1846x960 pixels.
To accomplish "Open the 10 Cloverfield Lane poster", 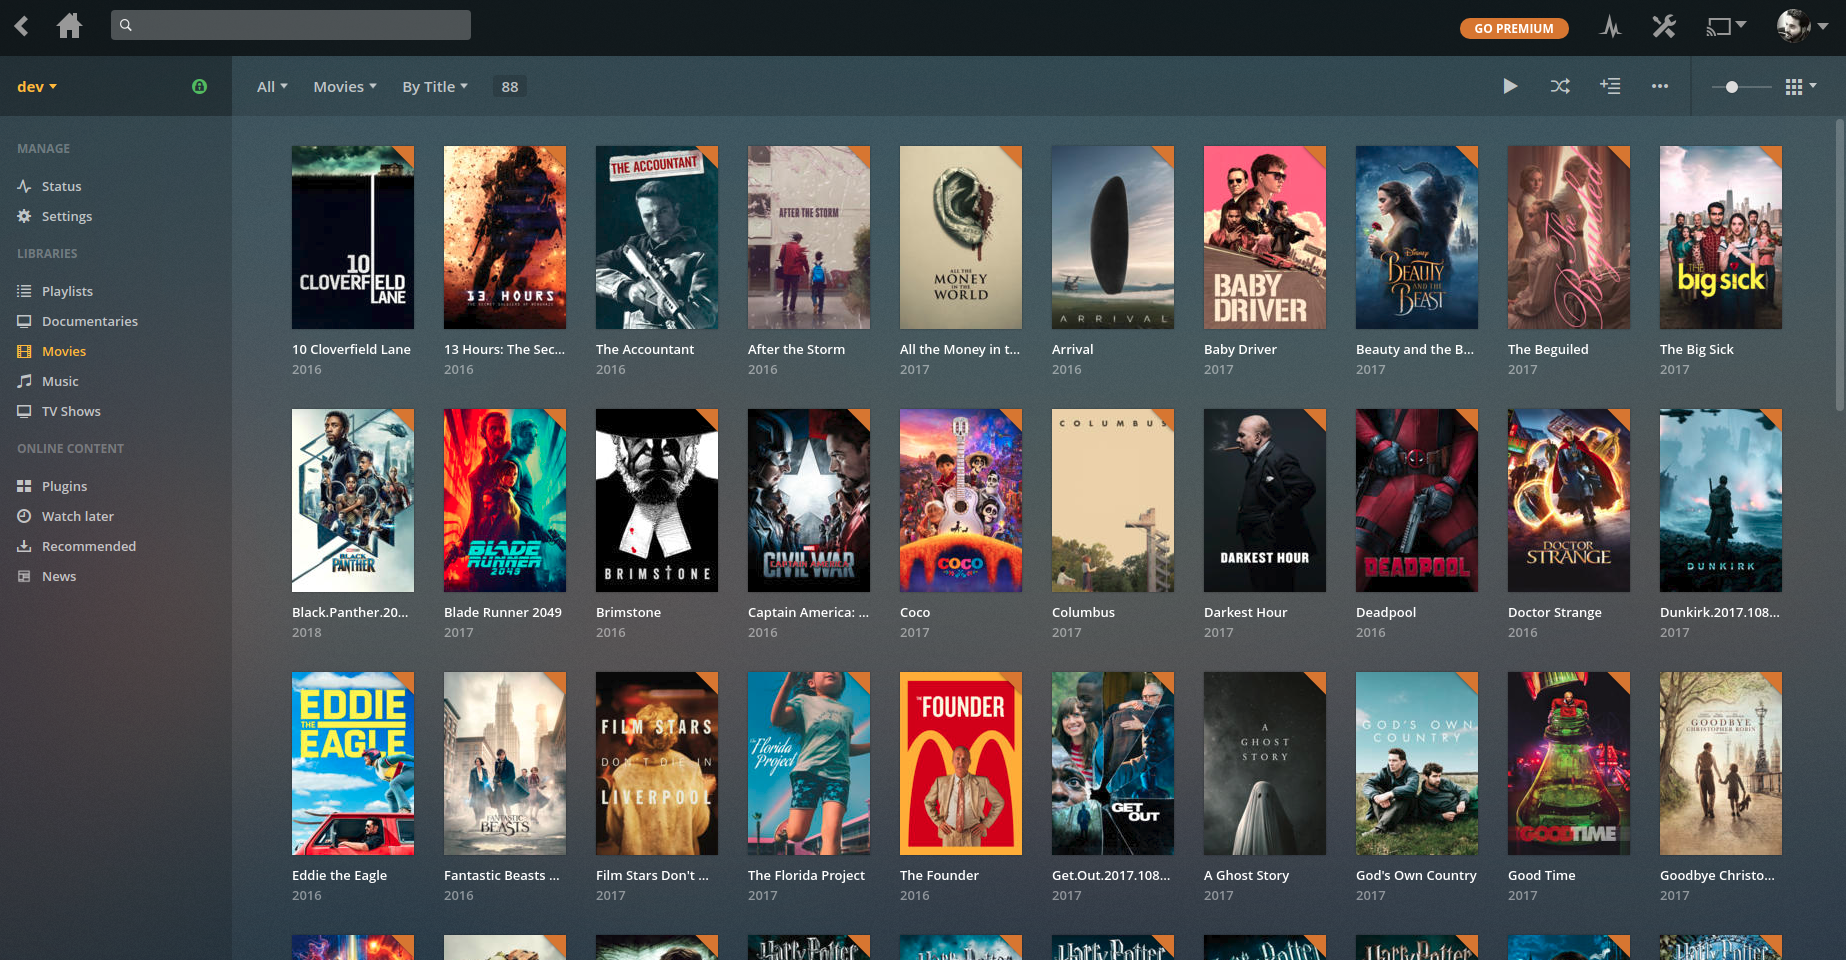I will click(x=353, y=237).
